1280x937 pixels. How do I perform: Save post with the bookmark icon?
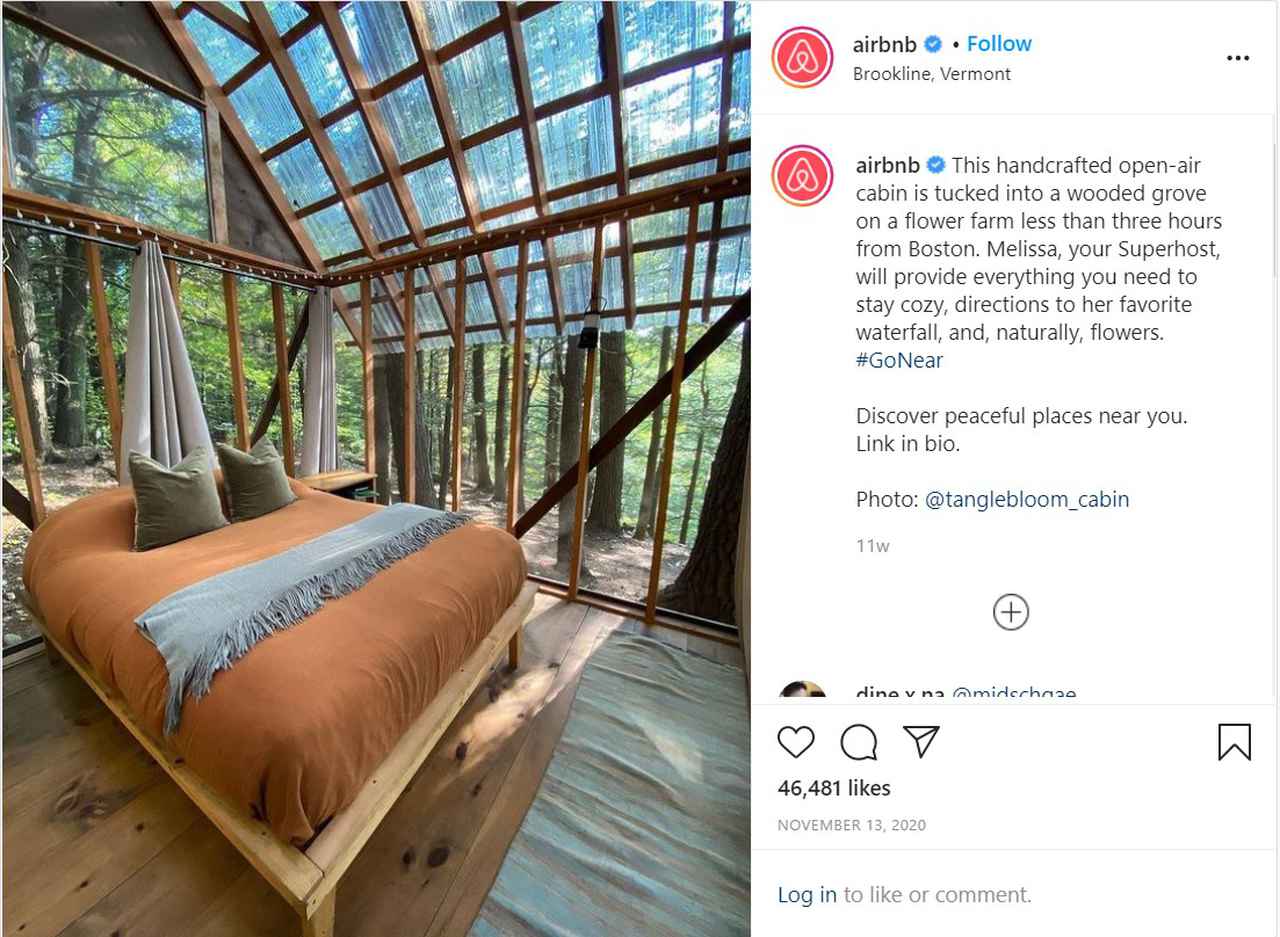pos(1234,742)
